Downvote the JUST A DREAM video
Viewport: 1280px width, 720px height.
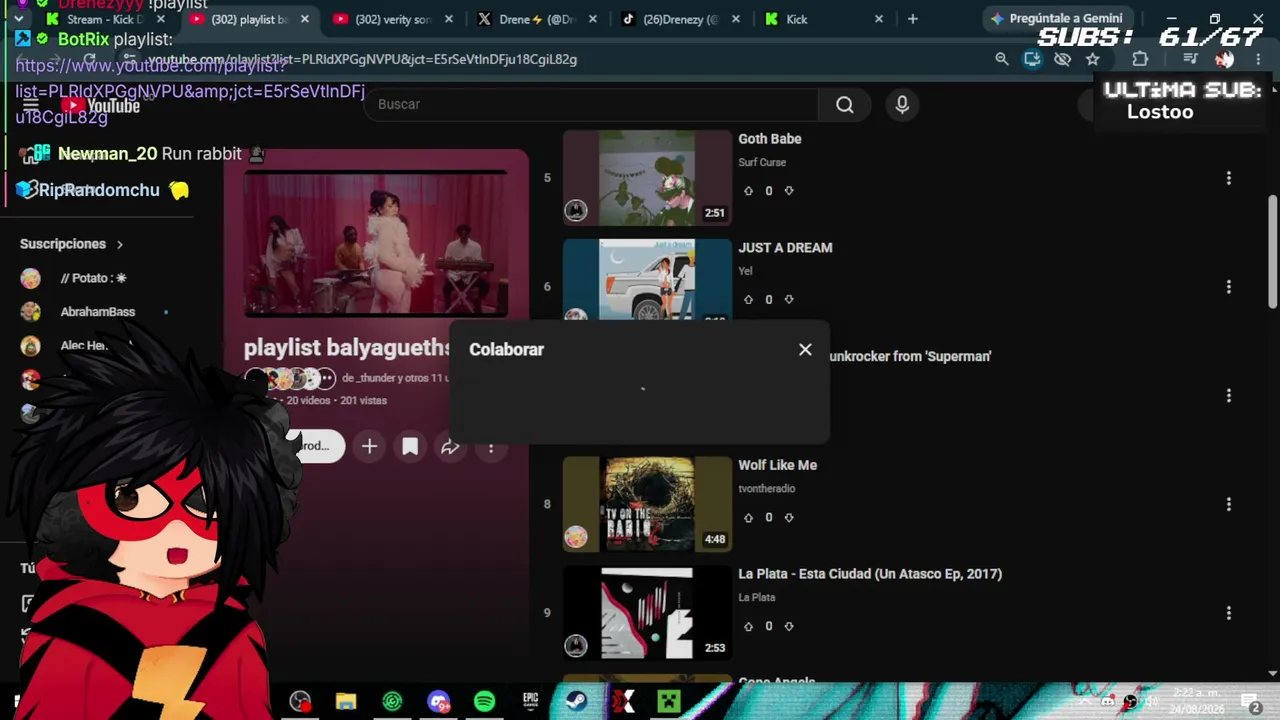[789, 300]
